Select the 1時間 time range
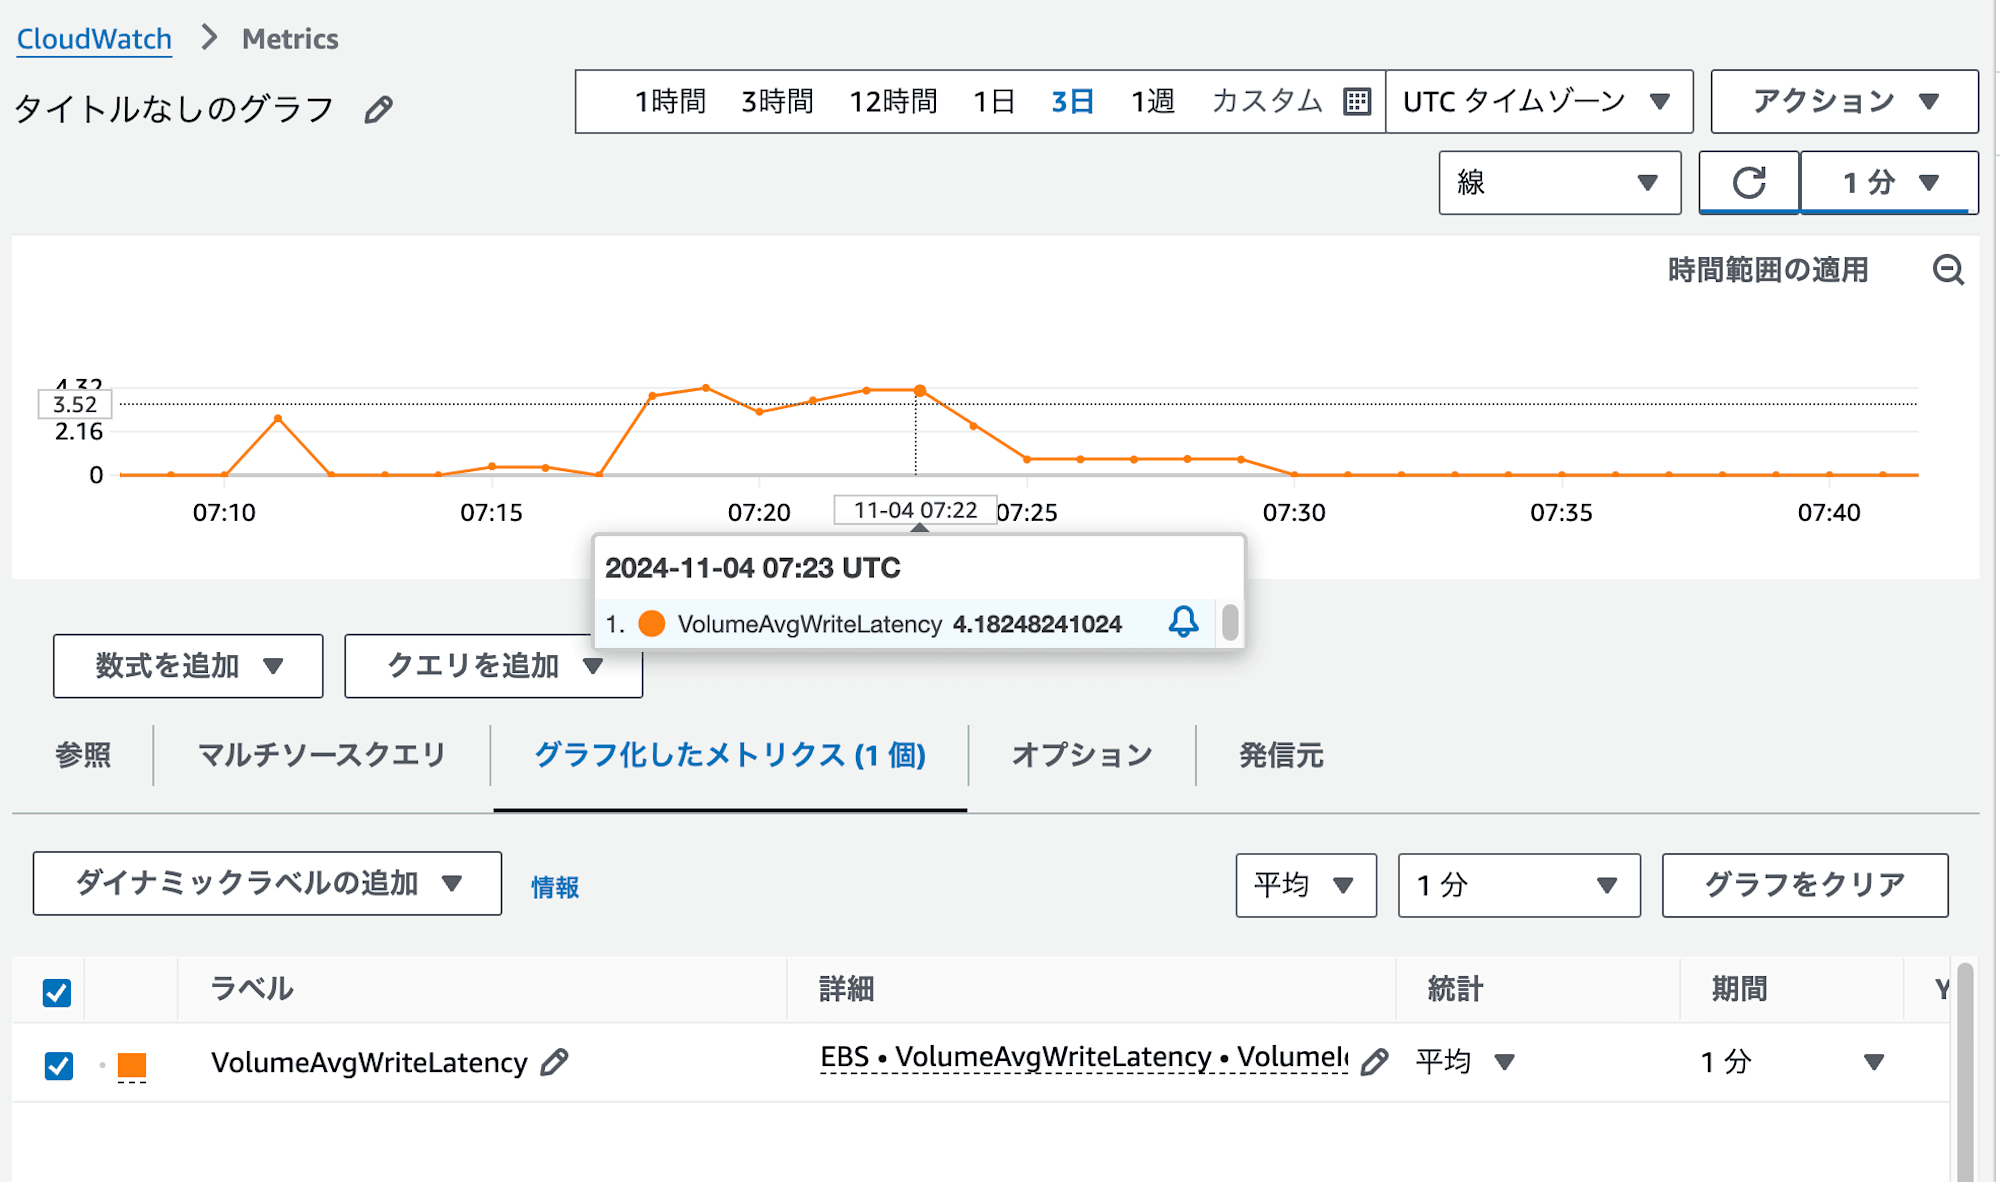 (669, 101)
